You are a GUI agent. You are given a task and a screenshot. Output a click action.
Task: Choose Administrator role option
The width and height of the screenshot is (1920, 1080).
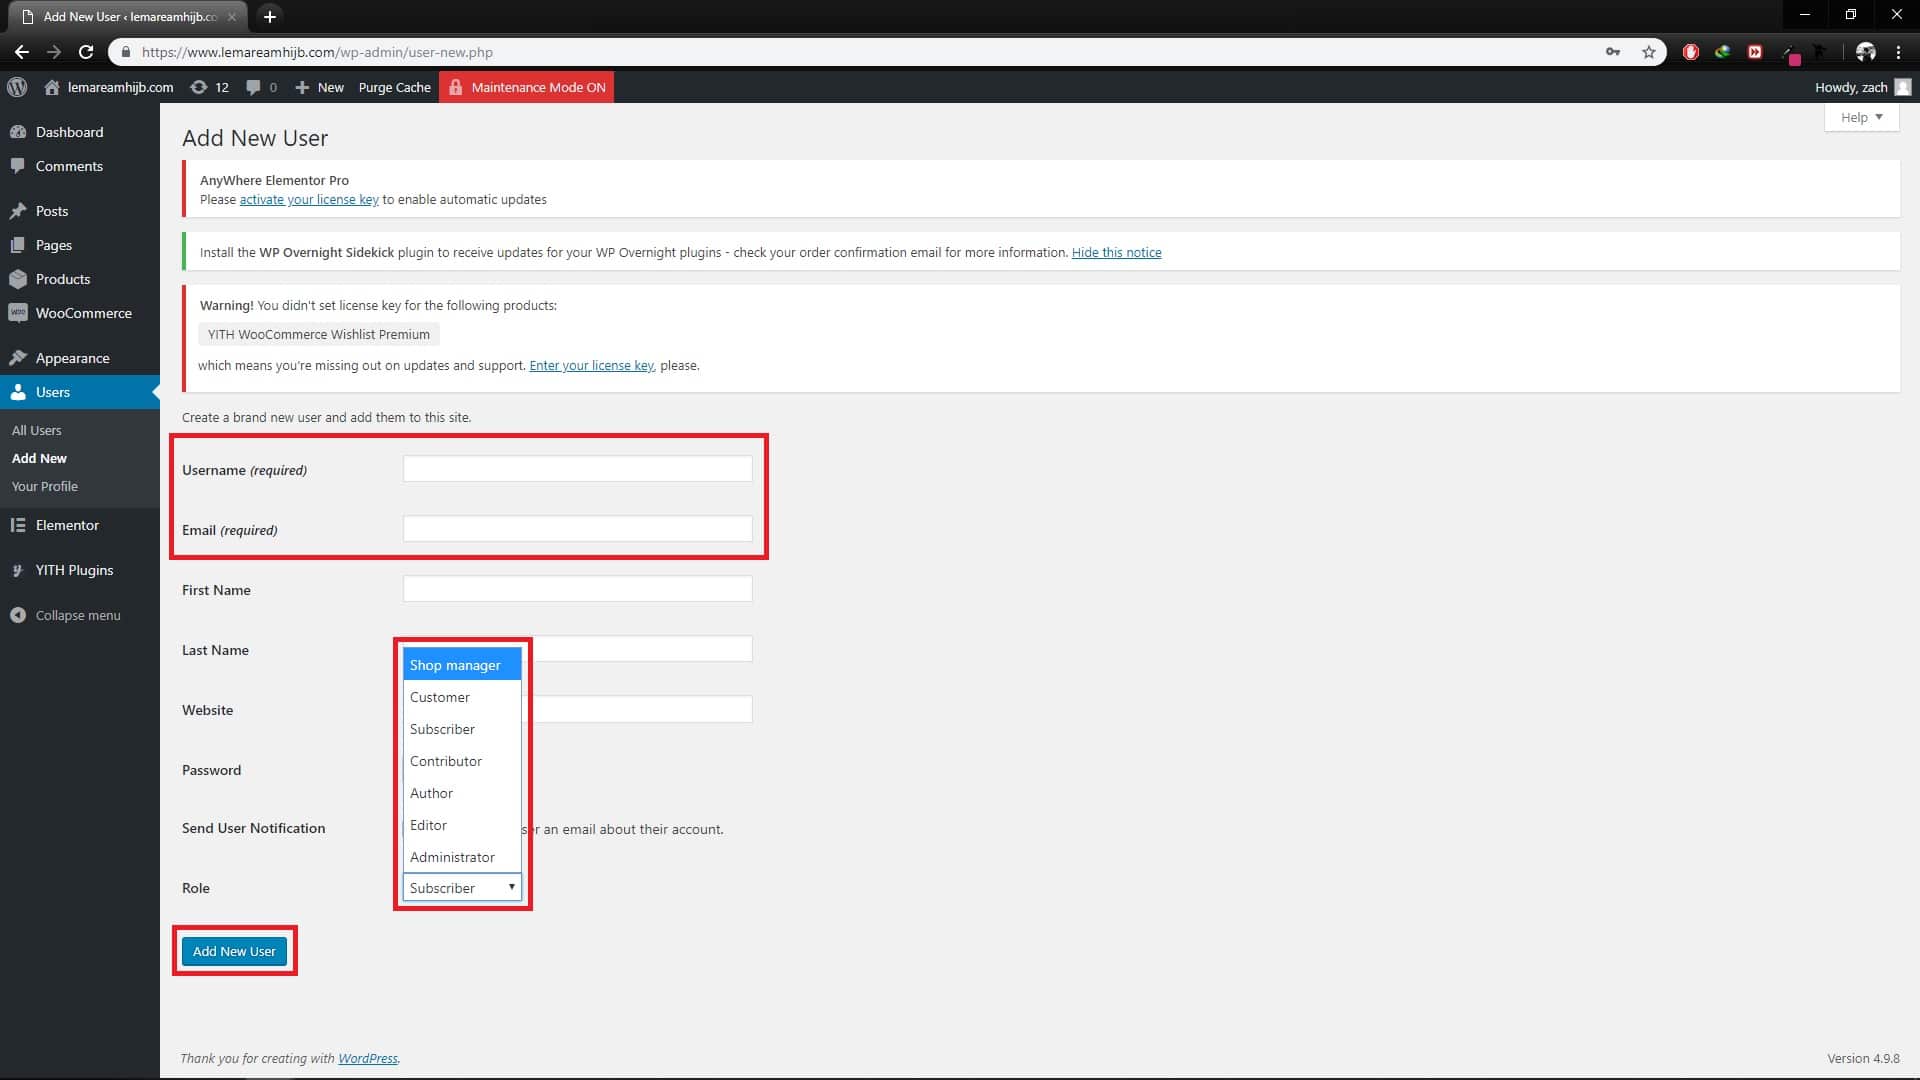tap(462, 857)
